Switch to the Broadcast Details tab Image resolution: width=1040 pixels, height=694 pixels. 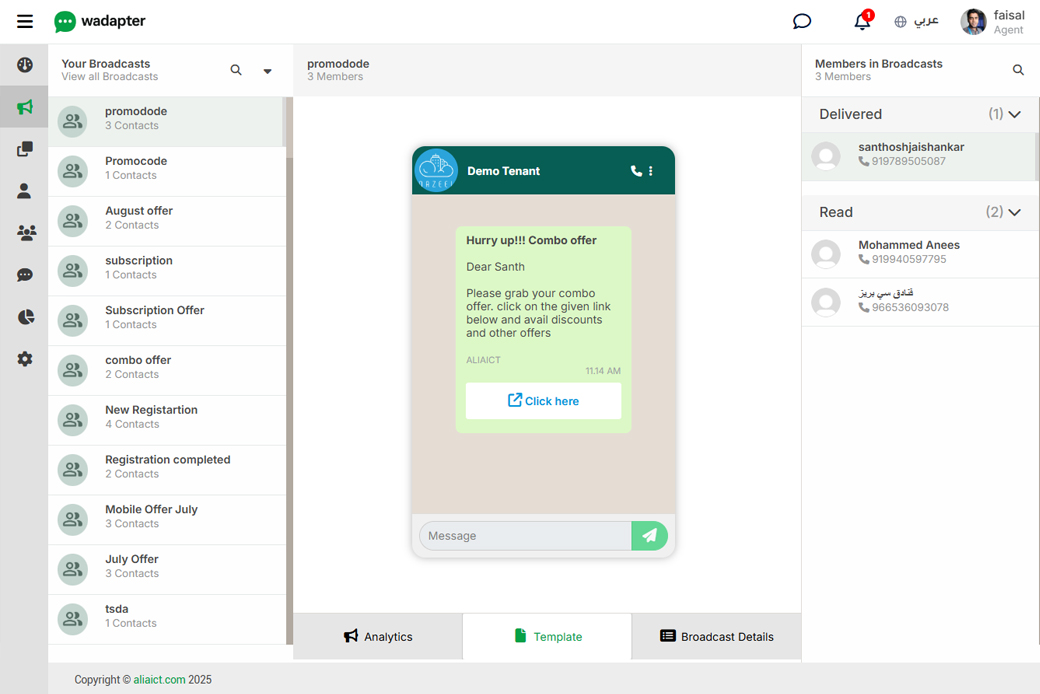[716, 637]
